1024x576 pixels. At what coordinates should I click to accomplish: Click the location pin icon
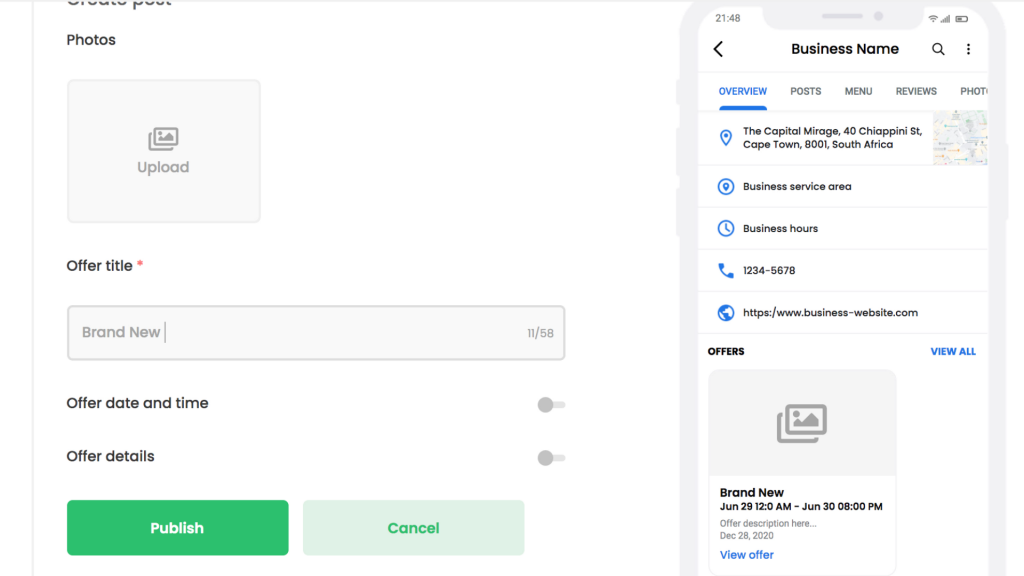726,138
